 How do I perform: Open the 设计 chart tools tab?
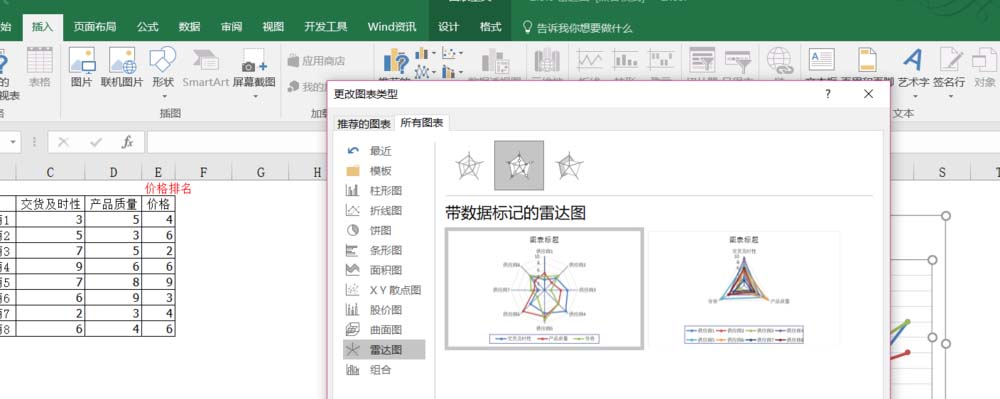[x=448, y=27]
